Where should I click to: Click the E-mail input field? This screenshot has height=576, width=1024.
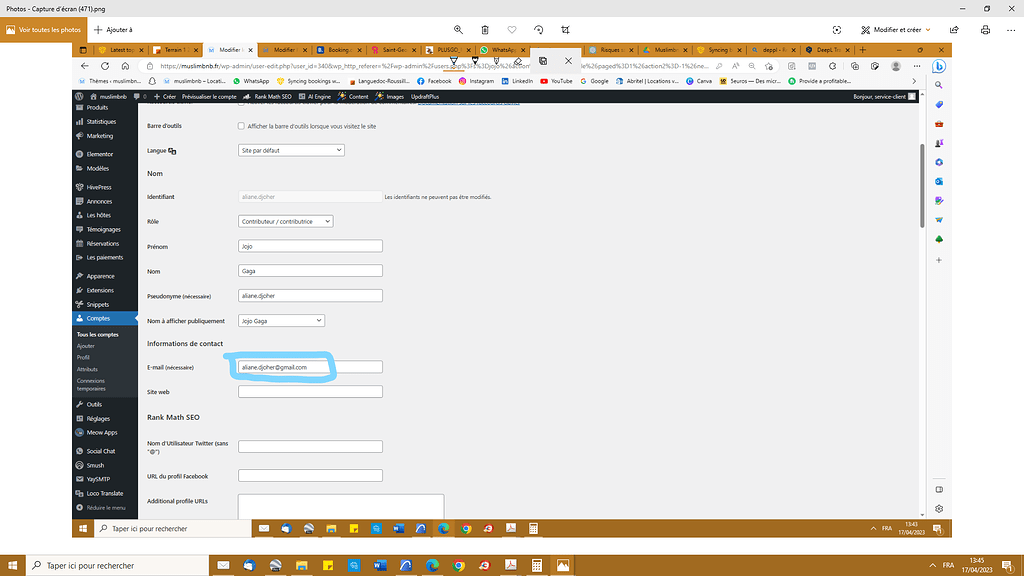[310, 367]
